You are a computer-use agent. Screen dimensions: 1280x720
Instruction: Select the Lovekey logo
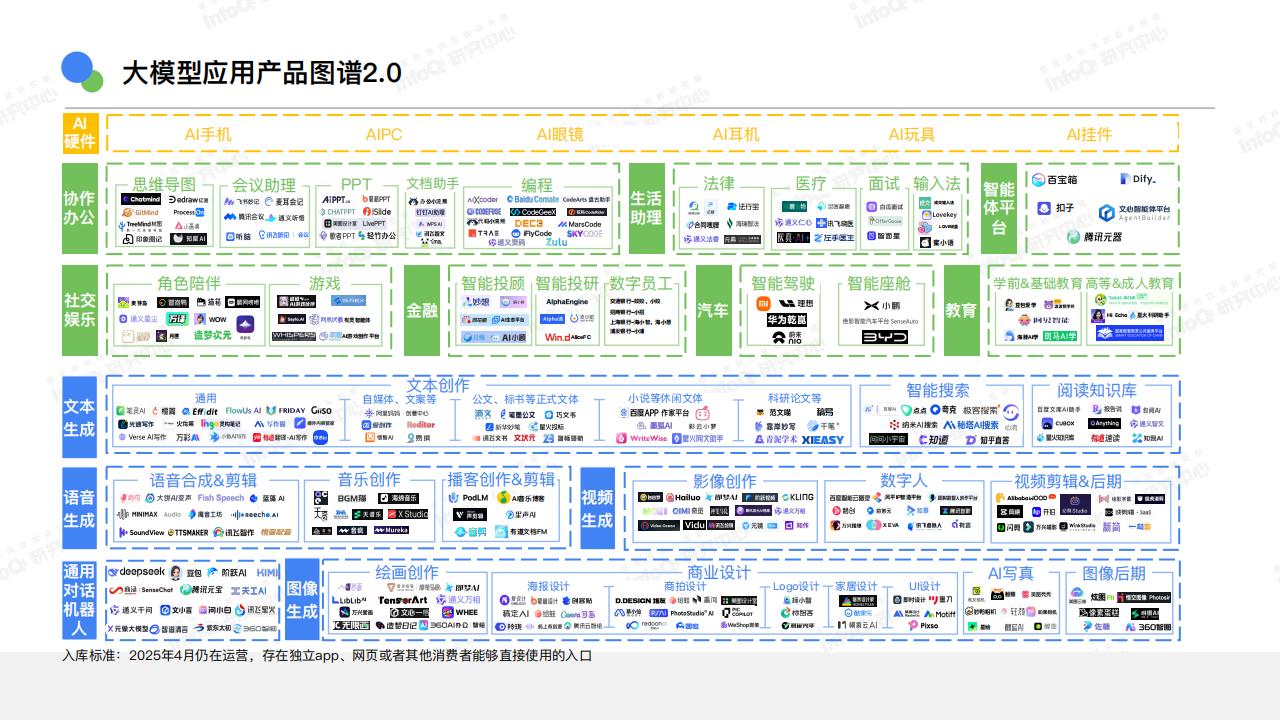[x=939, y=215]
